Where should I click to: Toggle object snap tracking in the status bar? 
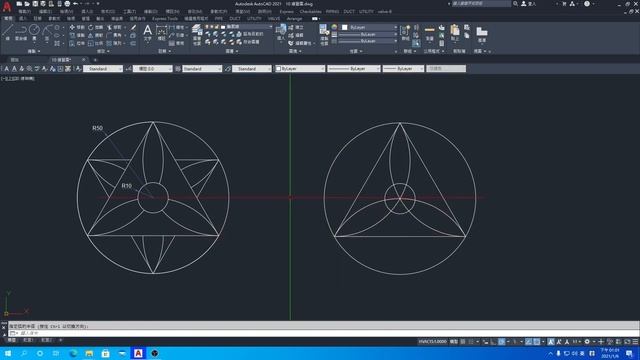[x=528, y=342]
